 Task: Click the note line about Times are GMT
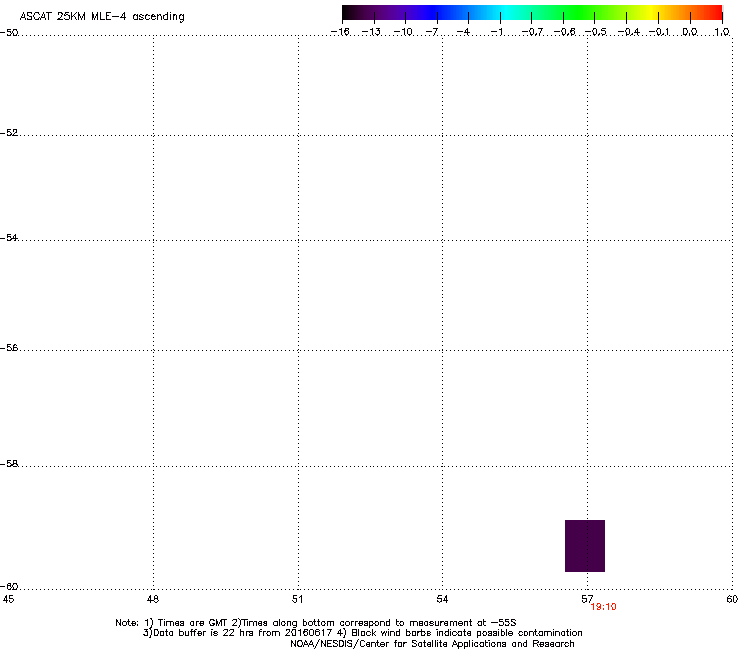click(316, 623)
